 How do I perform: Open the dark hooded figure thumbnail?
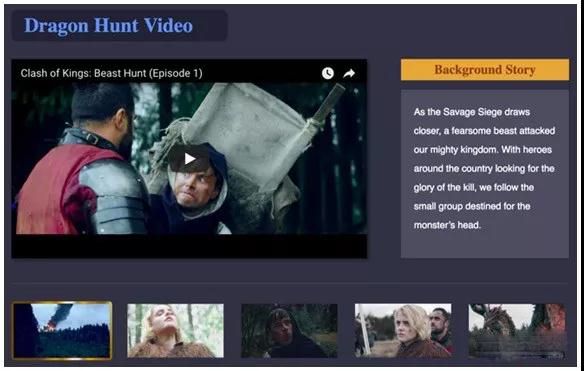pyautogui.click(x=289, y=331)
